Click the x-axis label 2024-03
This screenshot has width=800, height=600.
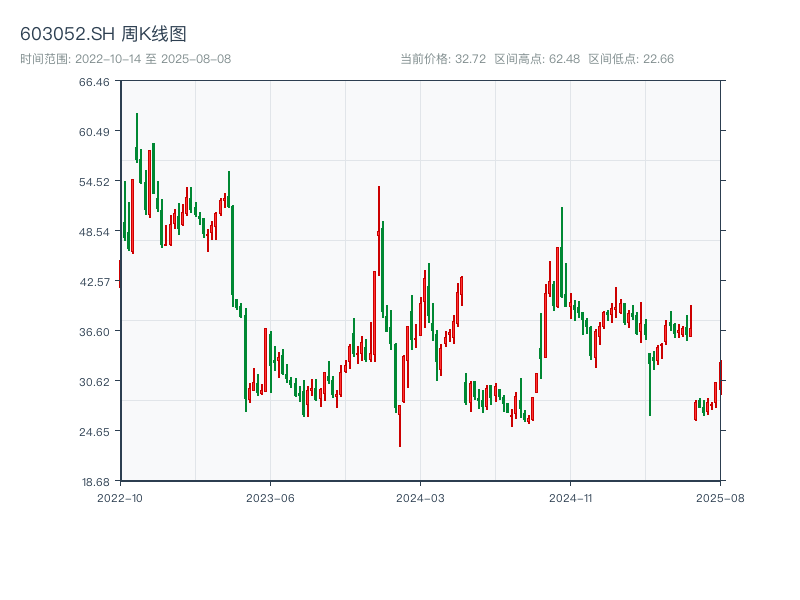pos(420,498)
